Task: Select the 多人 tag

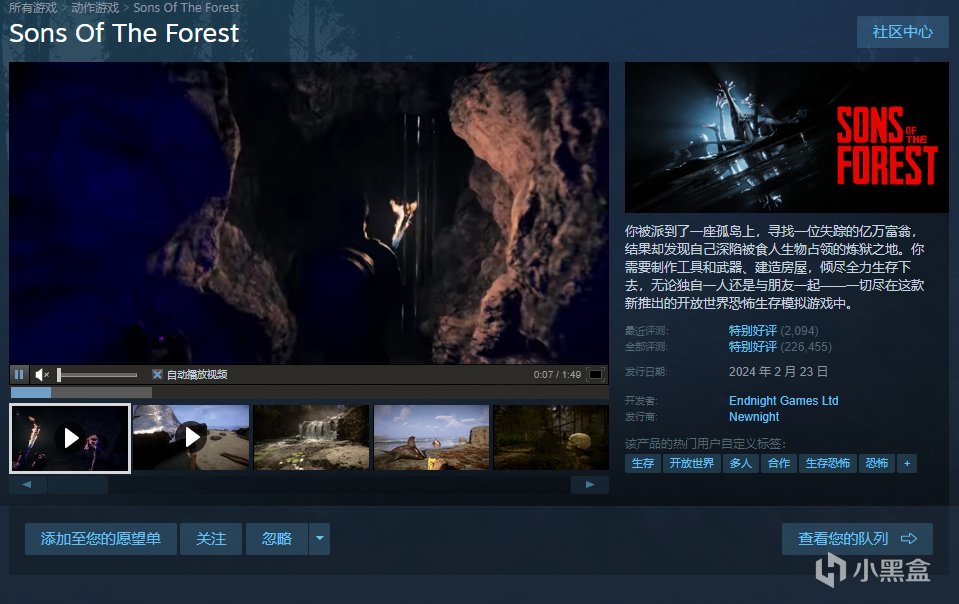Action: coord(741,463)
